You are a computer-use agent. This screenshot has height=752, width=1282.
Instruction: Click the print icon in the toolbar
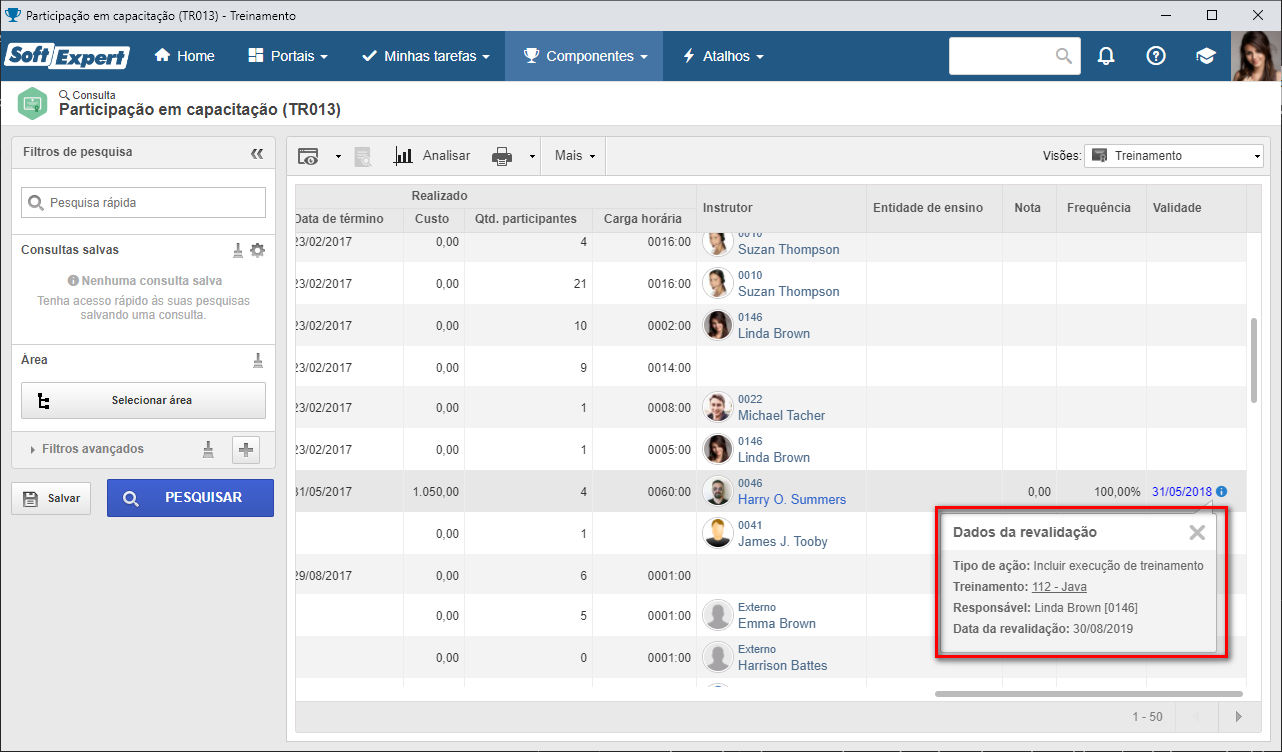pyautogui.click(x=502, y=156)
